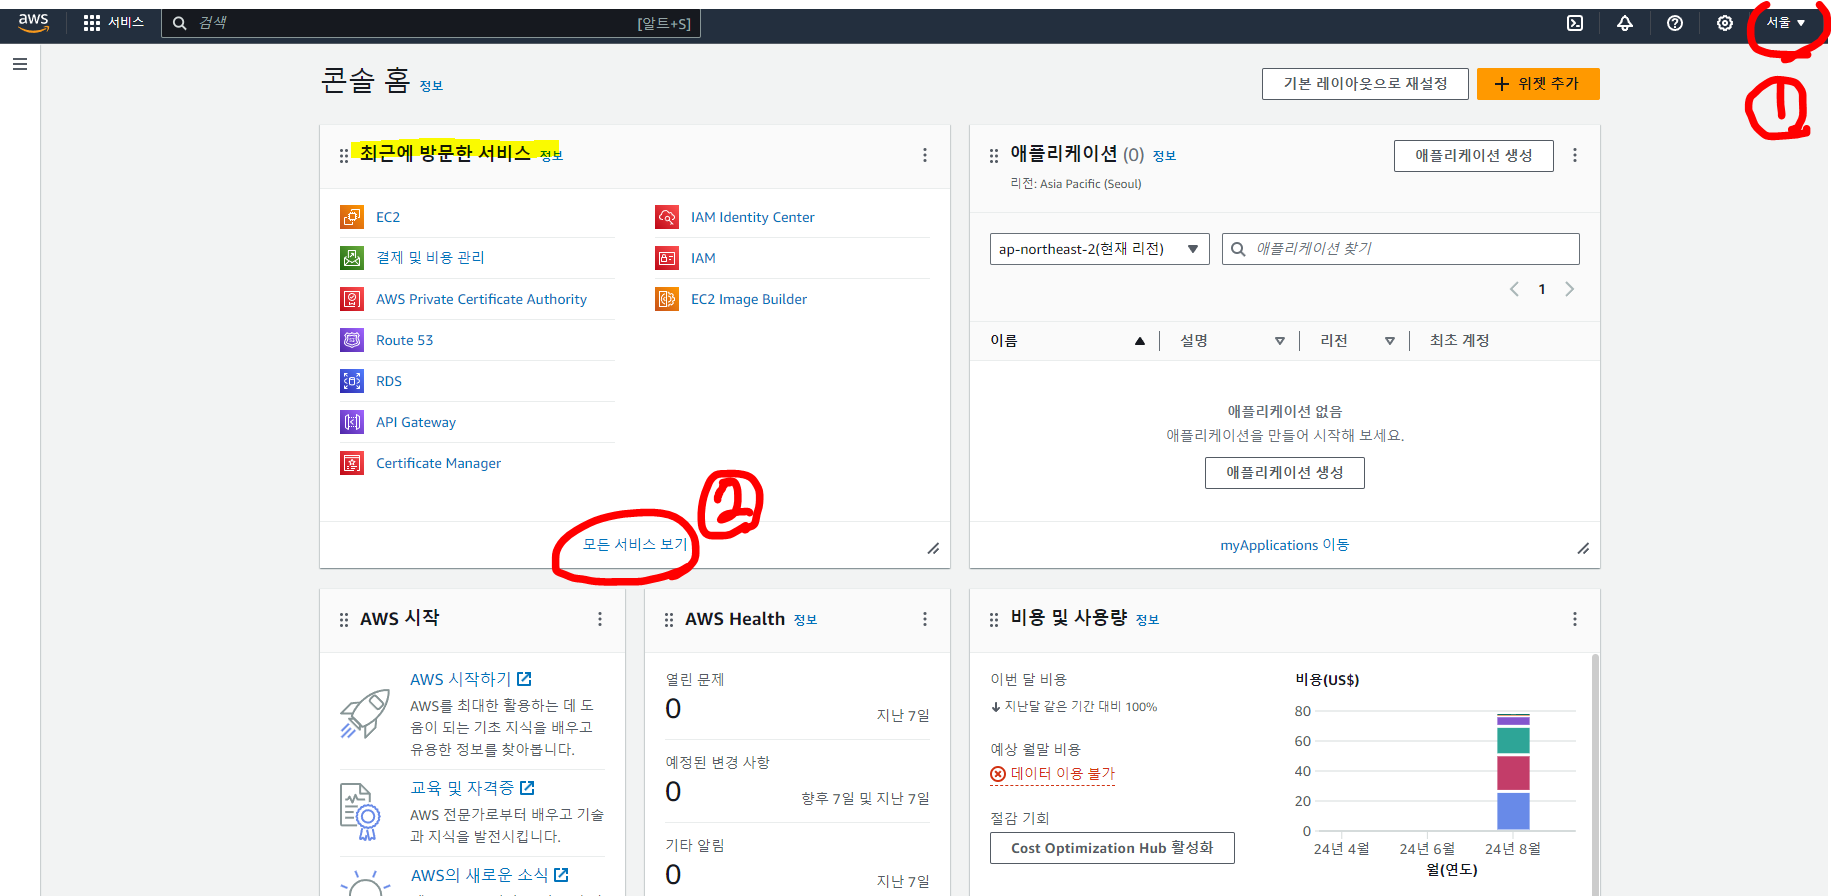The image size is (1831, 896).
Task: Click the resize handle of 애플리케이션 widget
Action: click(x=1583, y=548)
